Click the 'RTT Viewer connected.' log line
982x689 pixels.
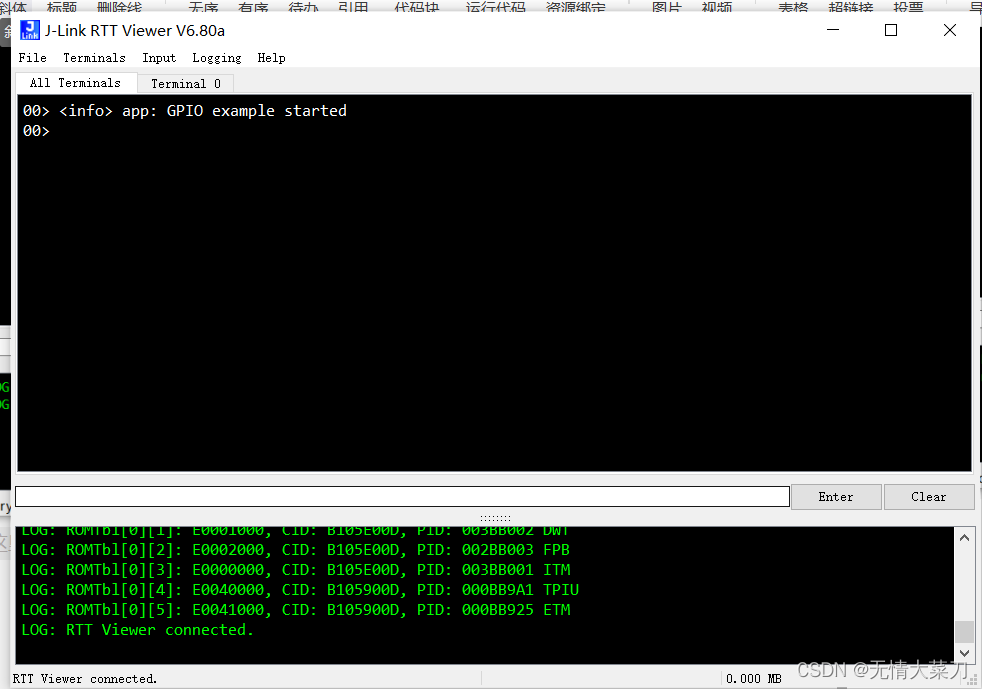pyautogui.click(x=137, y=630)
